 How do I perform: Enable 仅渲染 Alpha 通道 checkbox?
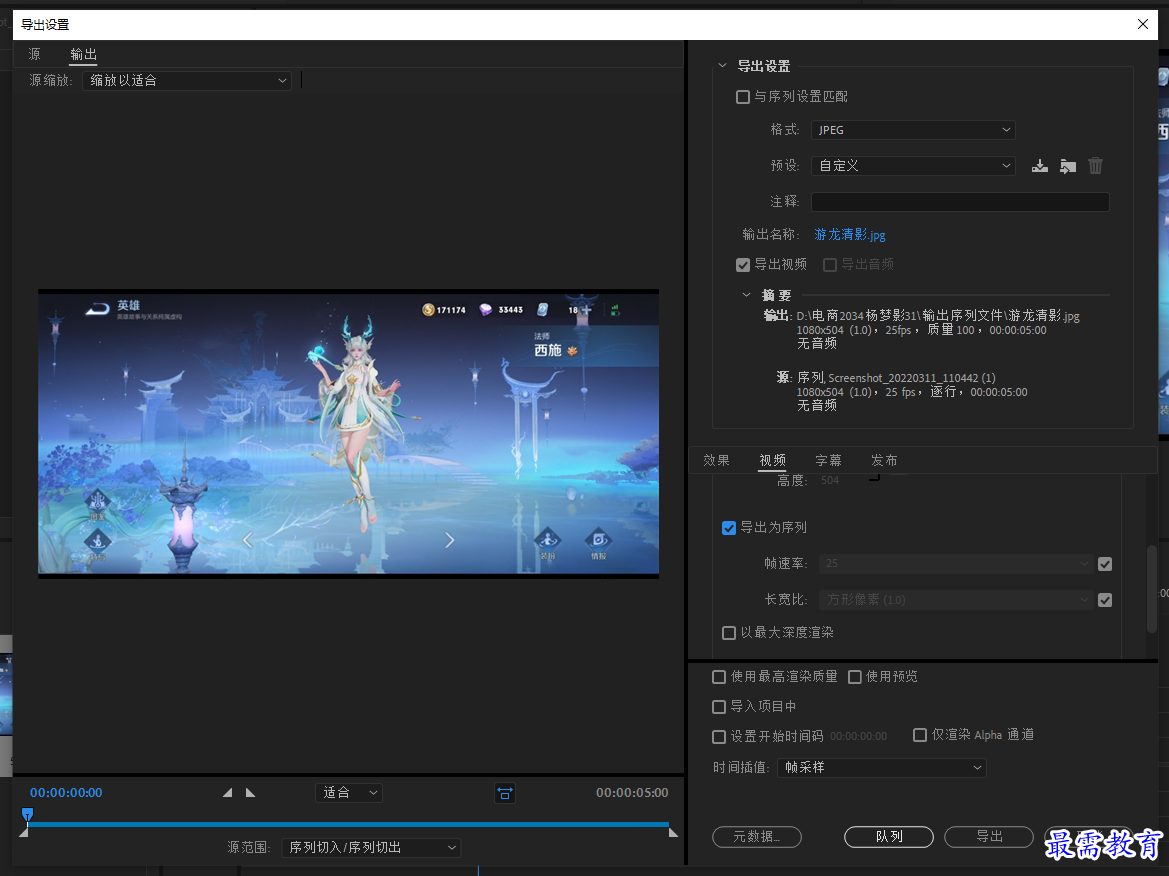(x=920, y=735)
